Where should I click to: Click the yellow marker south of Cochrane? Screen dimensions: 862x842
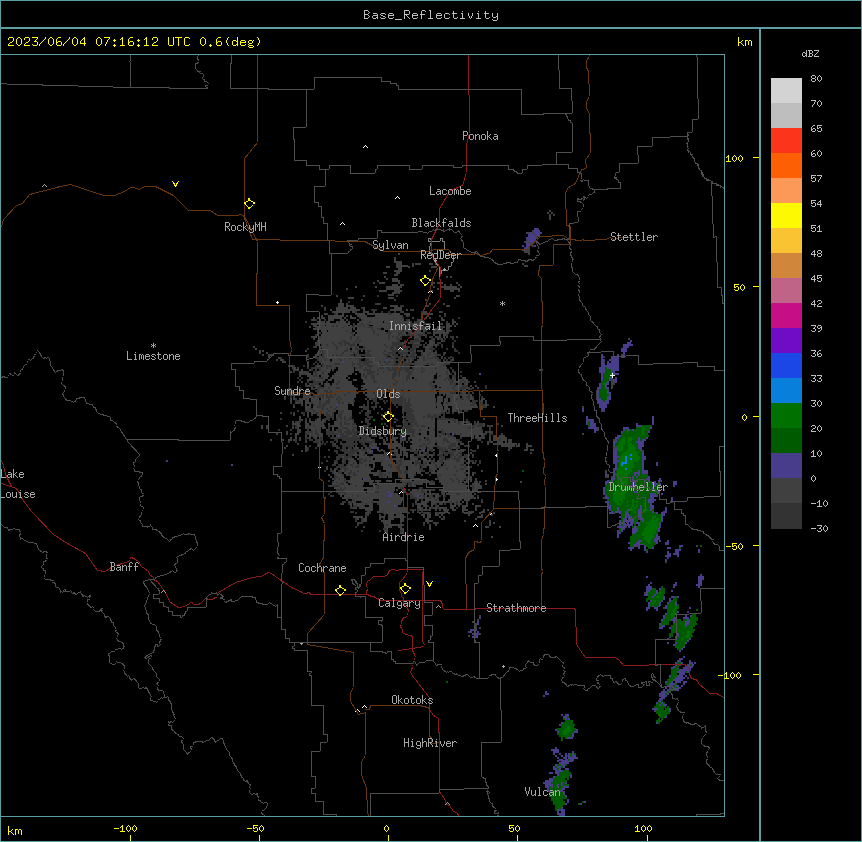(340, 590)
